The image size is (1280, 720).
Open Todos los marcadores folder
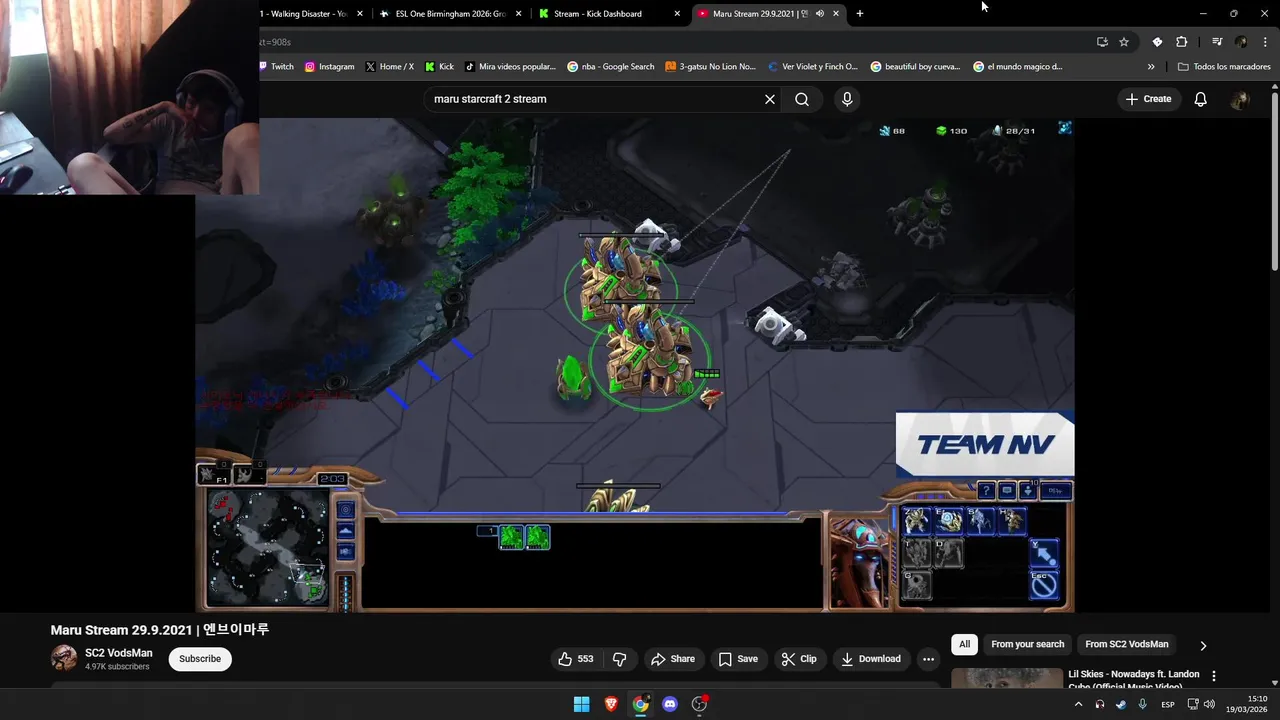click(x=1224, y=67)
